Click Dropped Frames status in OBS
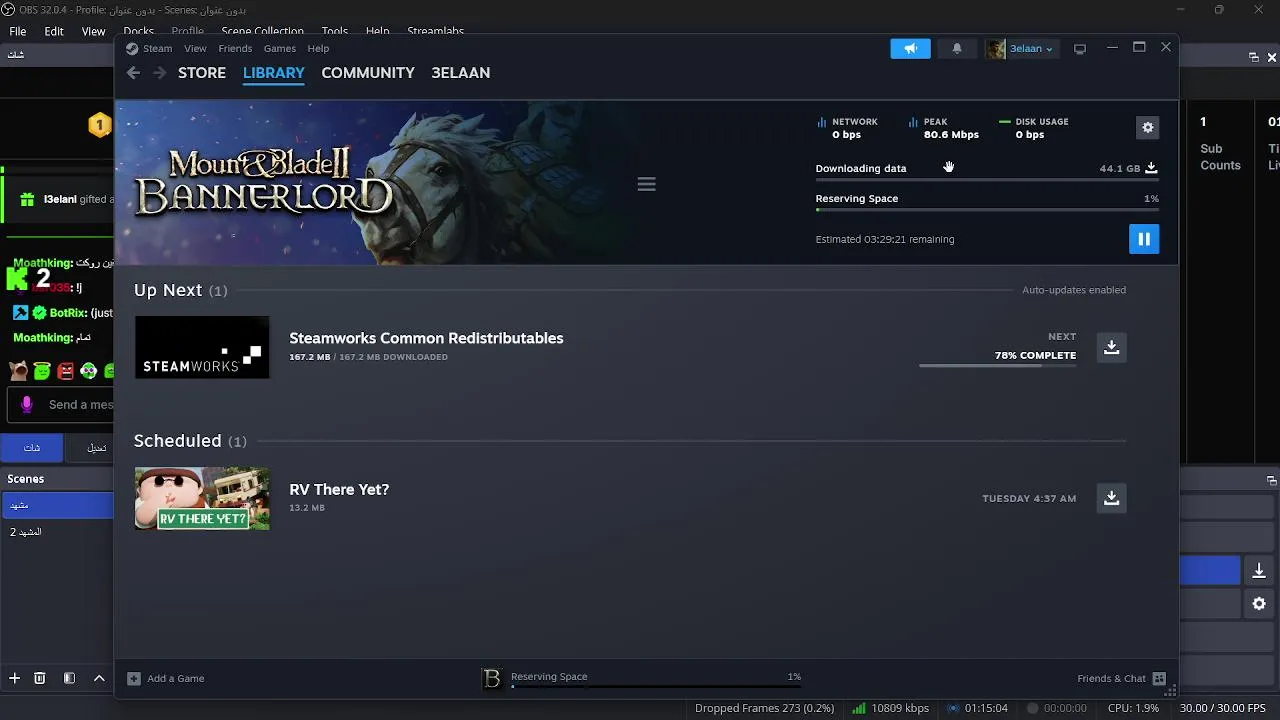 pyautogui.click(x=764, y=708)
